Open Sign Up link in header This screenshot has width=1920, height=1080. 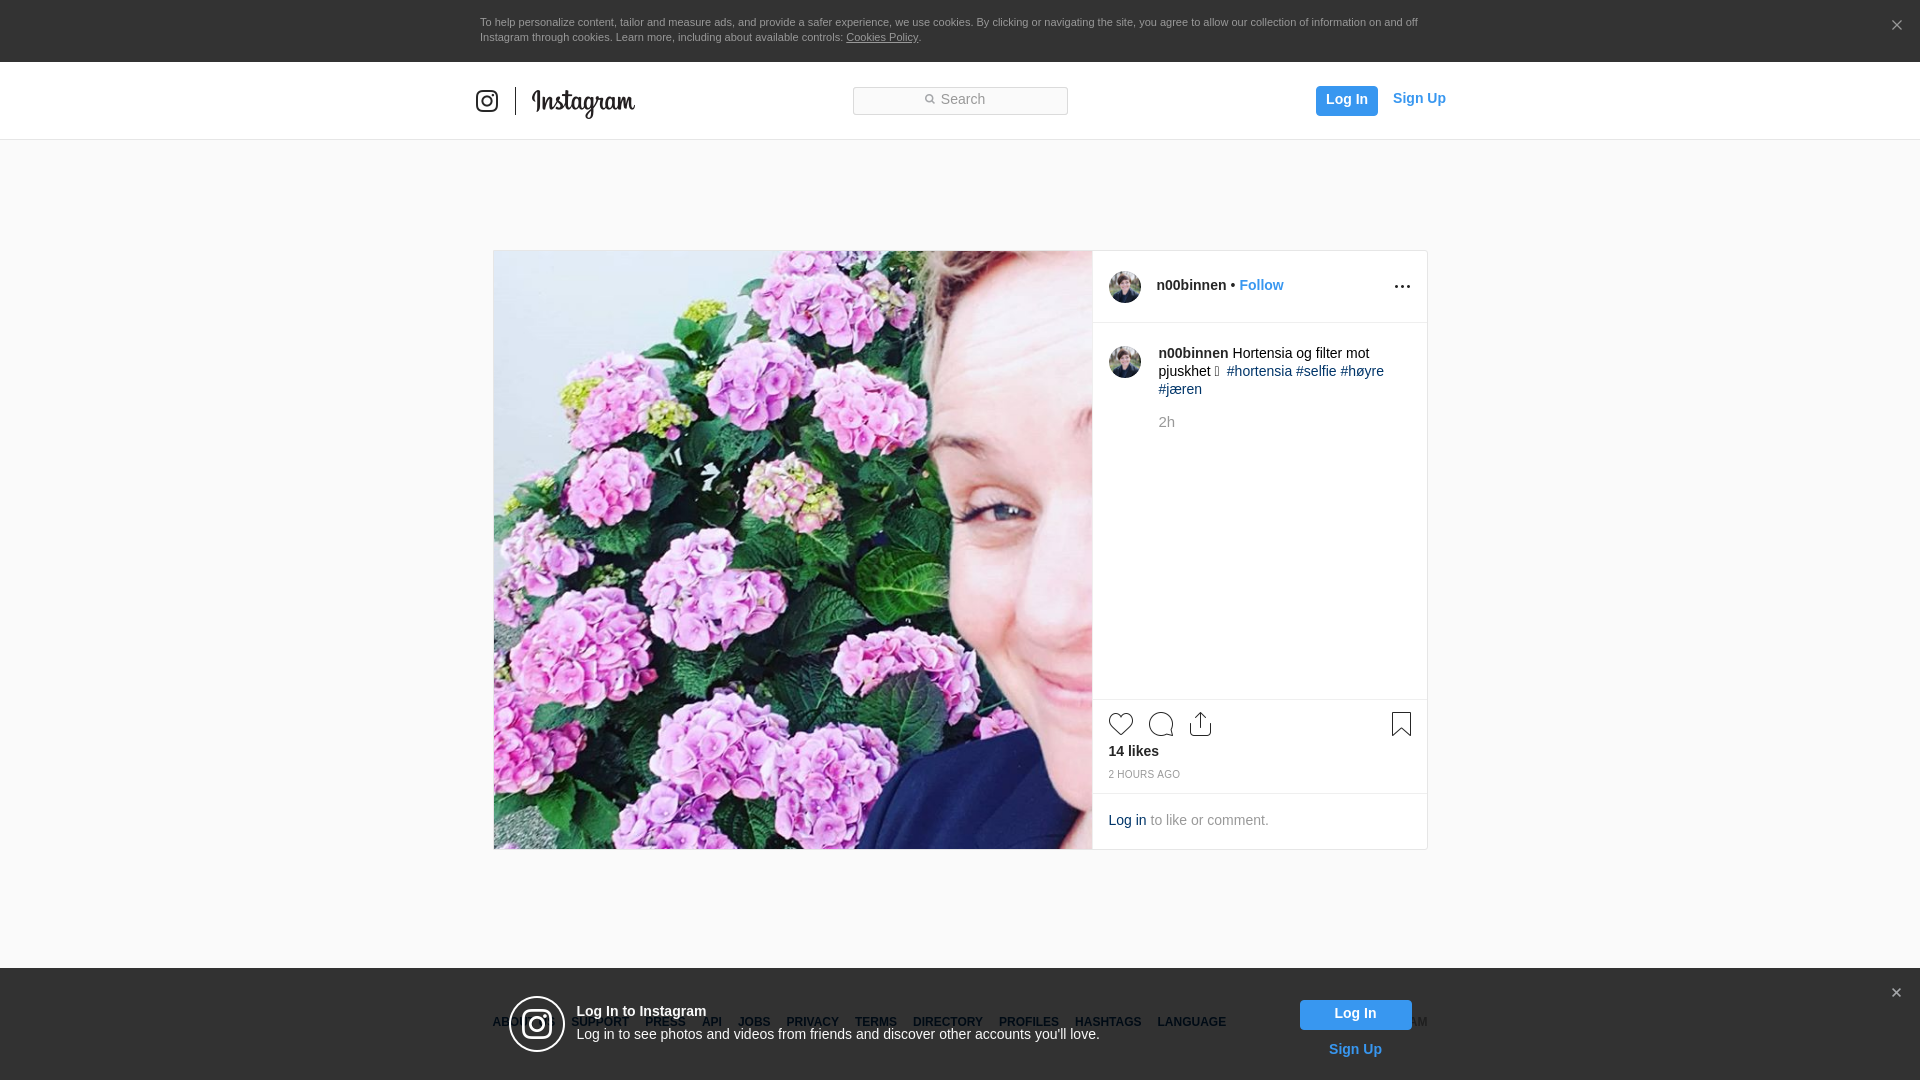[x=1419, y=98]
